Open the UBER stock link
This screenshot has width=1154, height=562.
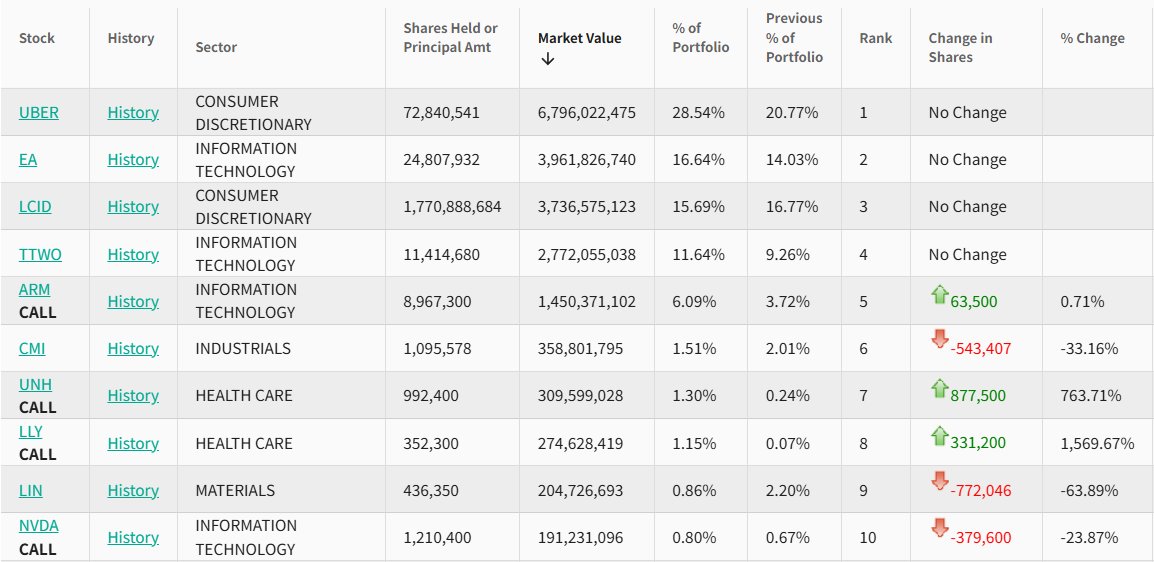[39, 112]
